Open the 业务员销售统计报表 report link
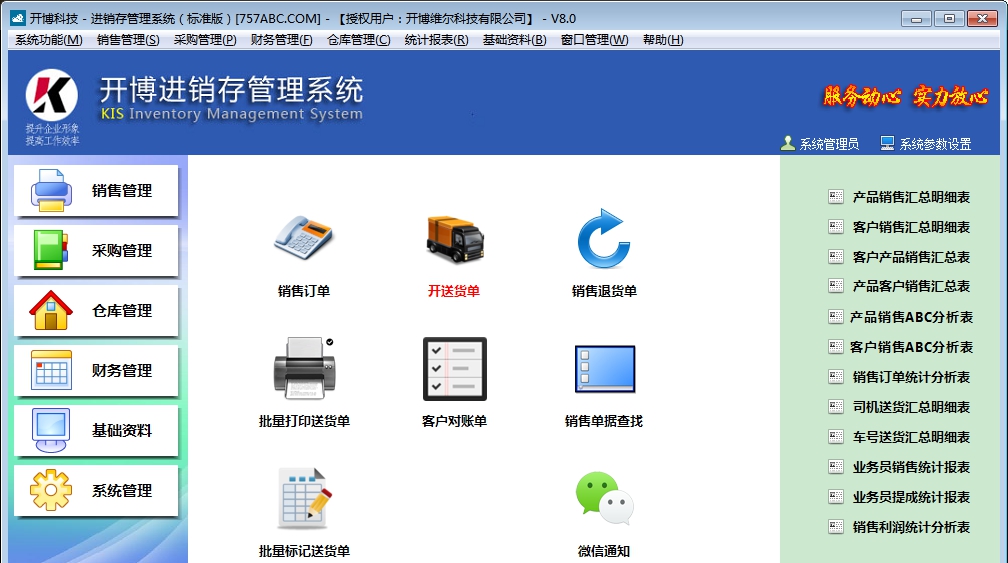This screenshot has width=1008, height=563. (911, 467)
